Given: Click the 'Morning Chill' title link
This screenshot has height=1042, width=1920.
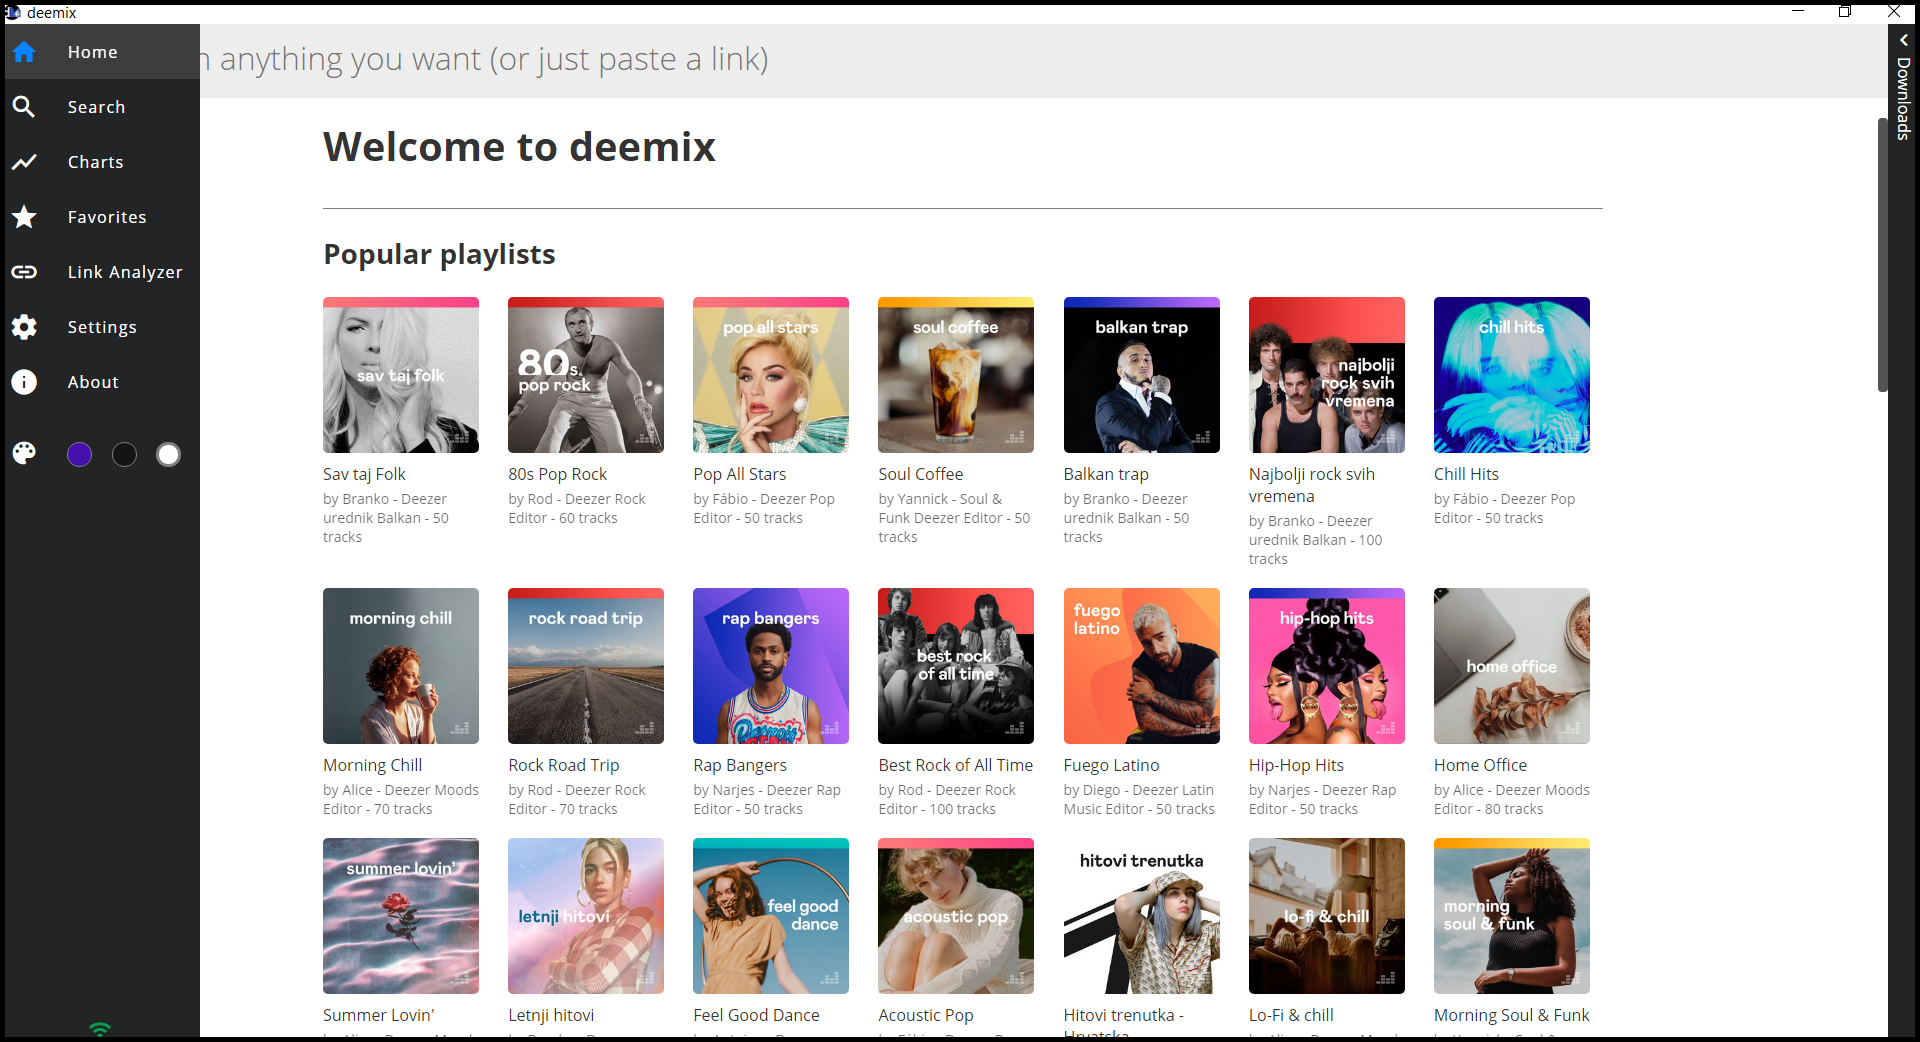Looking at the screenshot, I should tap(372, 765).
